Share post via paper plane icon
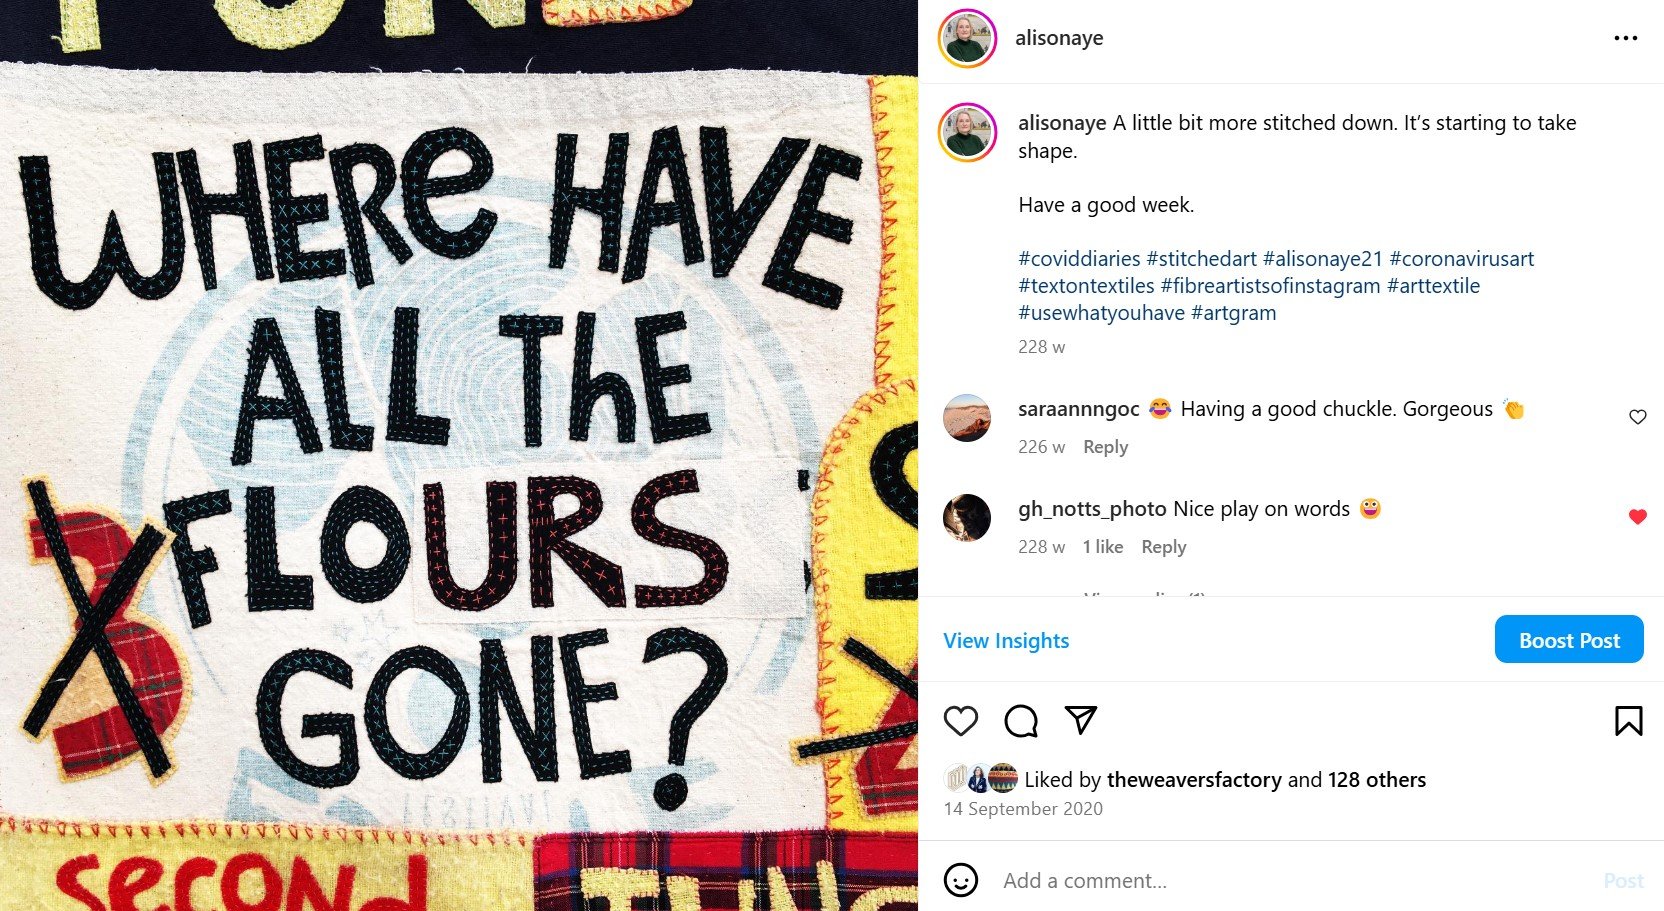 (1081, 720)
